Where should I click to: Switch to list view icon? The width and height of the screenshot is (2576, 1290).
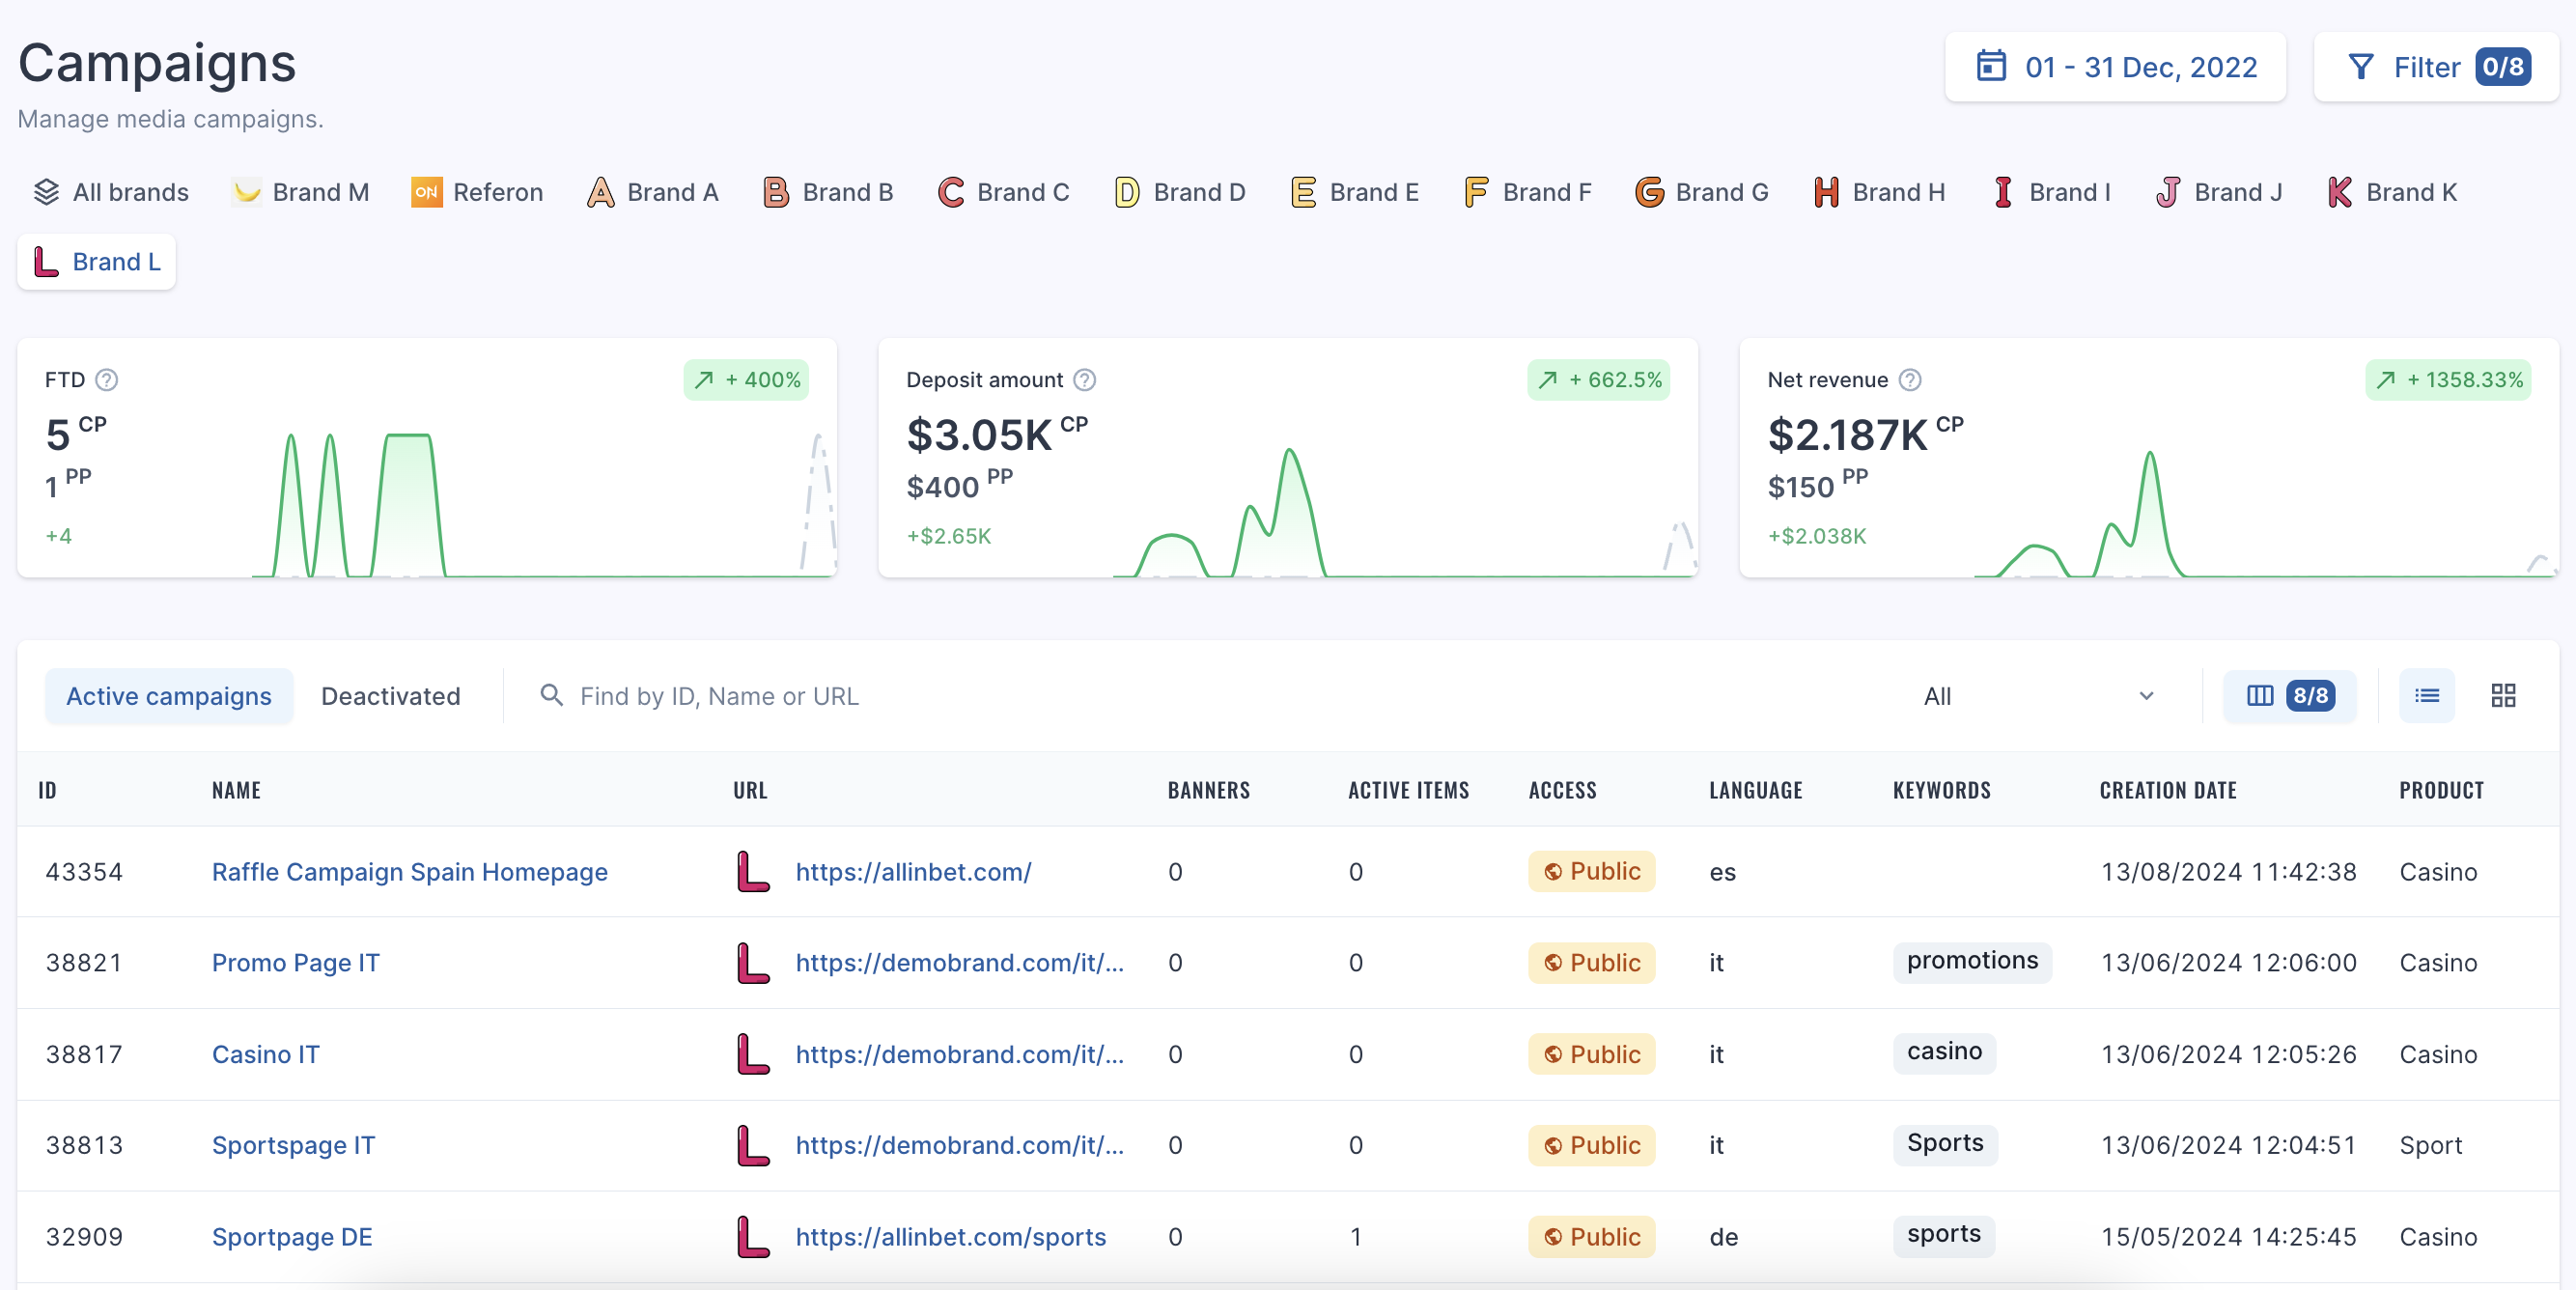[x=2427, y=696]
